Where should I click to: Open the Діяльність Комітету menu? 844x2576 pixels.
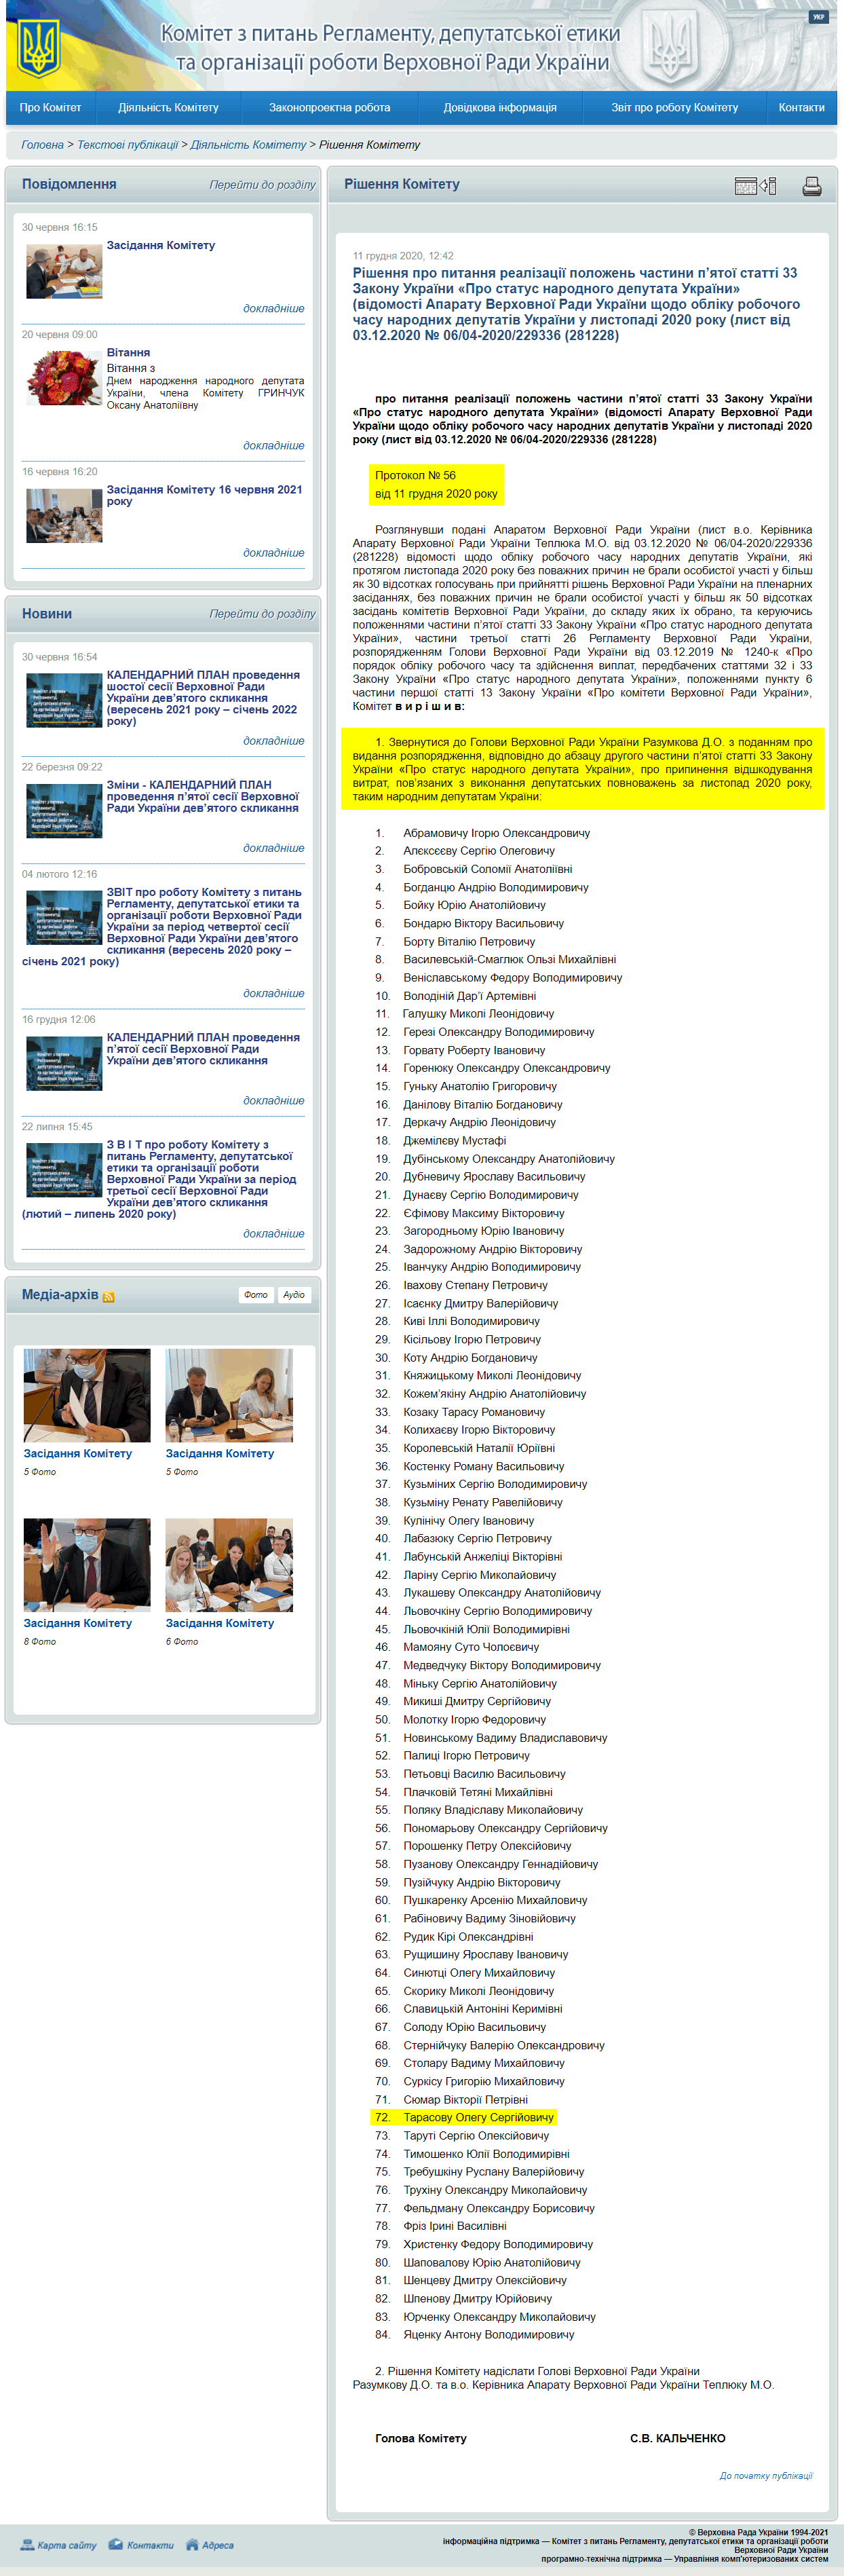tap(168, 108)
